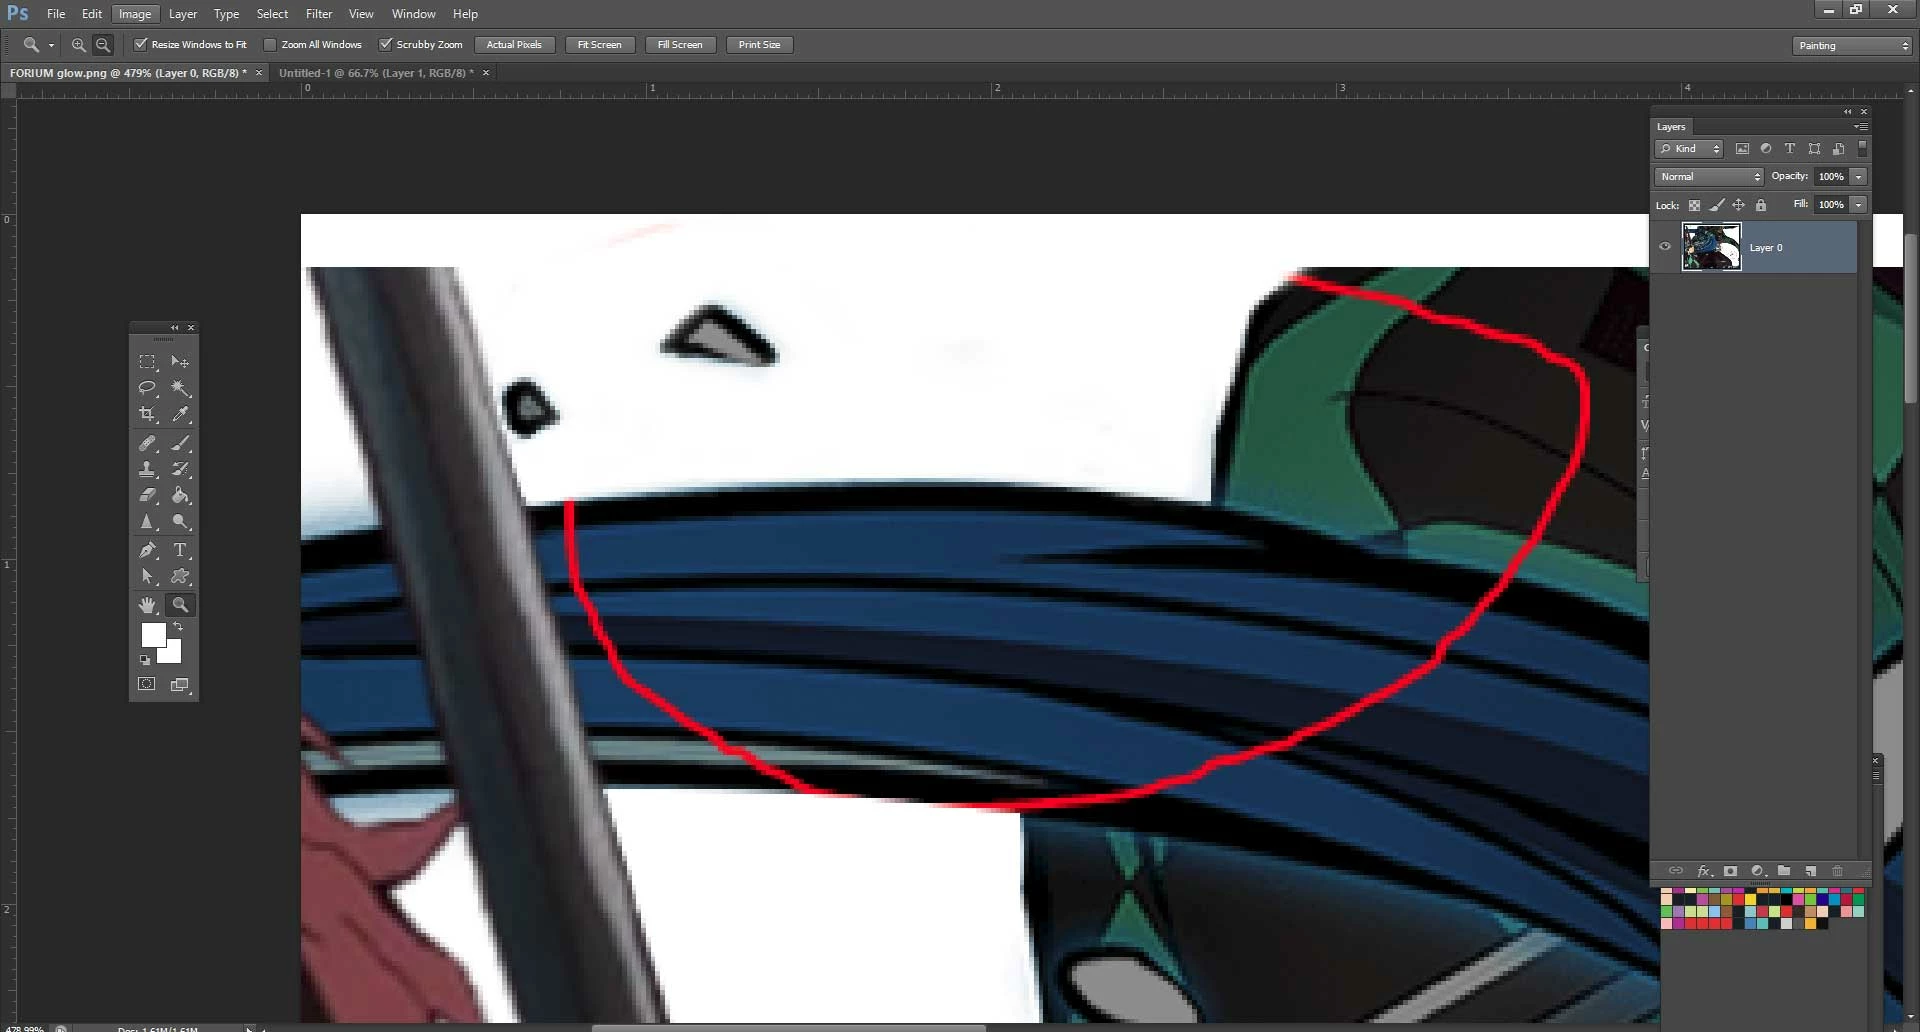Screen dimensions: 1920x1032
Task: Collapse the Layers panel with double arrows
Action: pos(1848,112)
